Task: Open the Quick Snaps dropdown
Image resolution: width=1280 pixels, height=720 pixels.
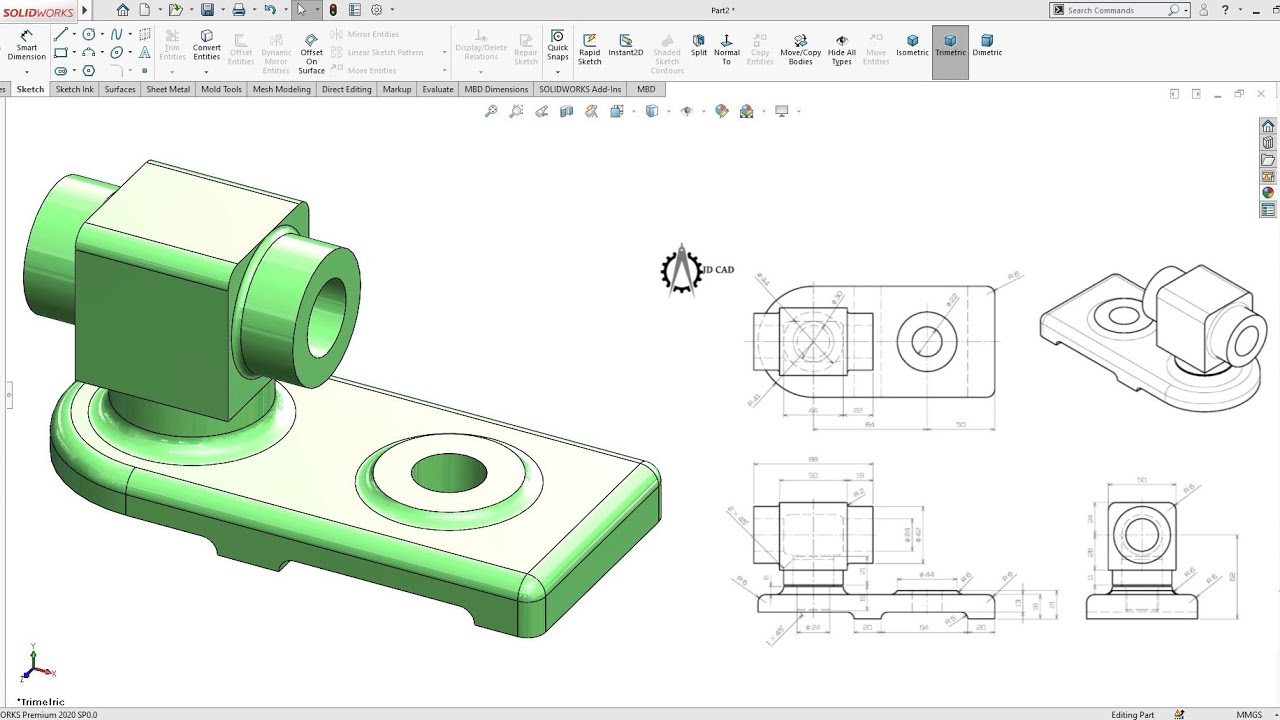Action: (558, 72)
